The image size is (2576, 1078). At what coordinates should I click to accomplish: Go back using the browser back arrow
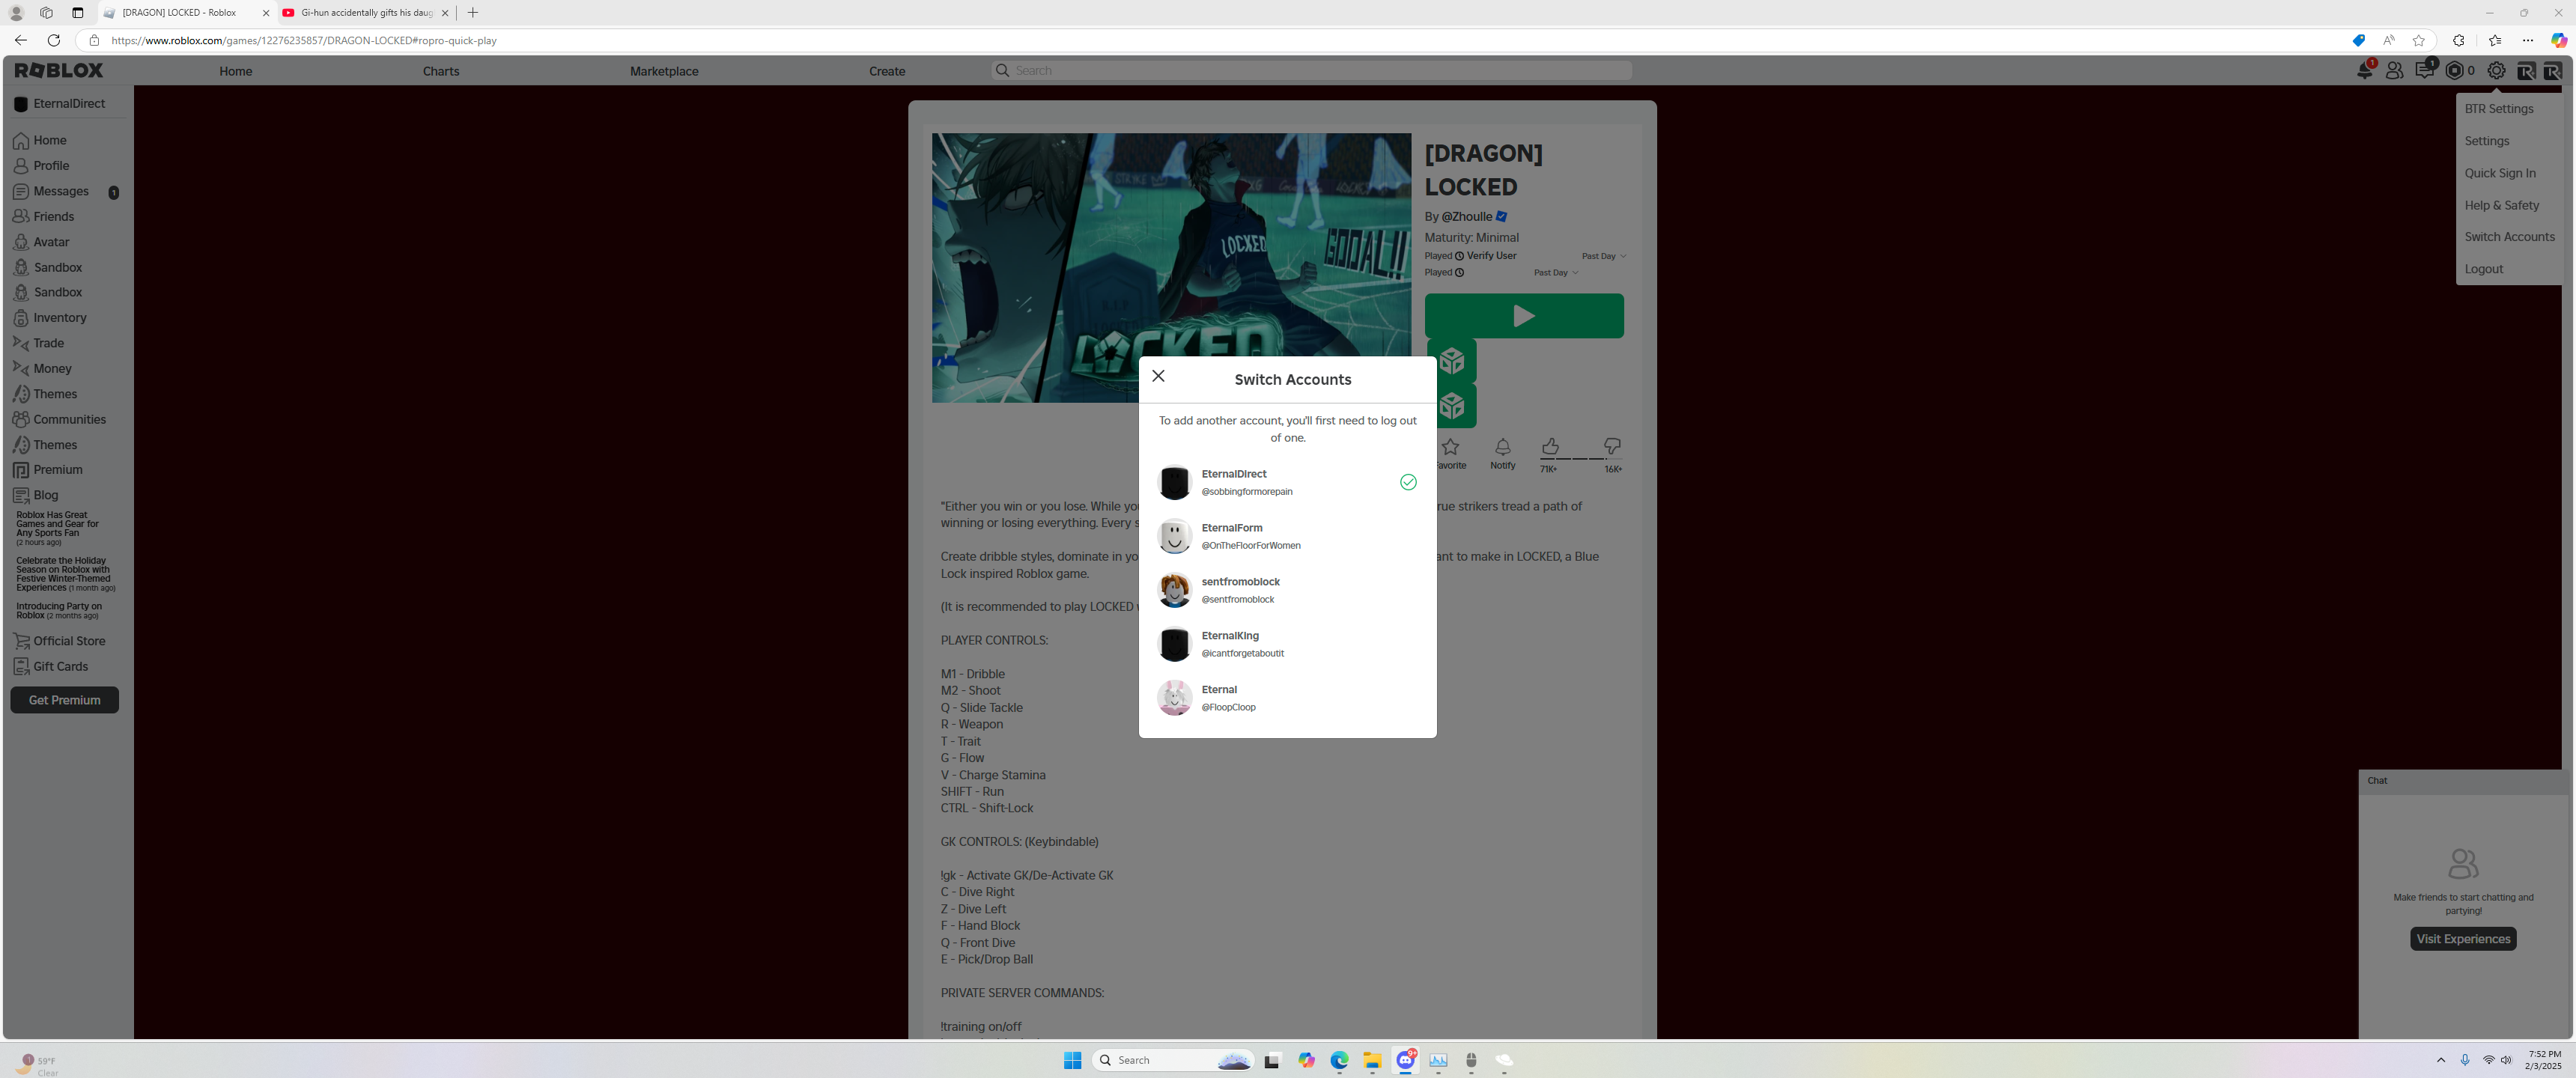(x=21, y=40)
